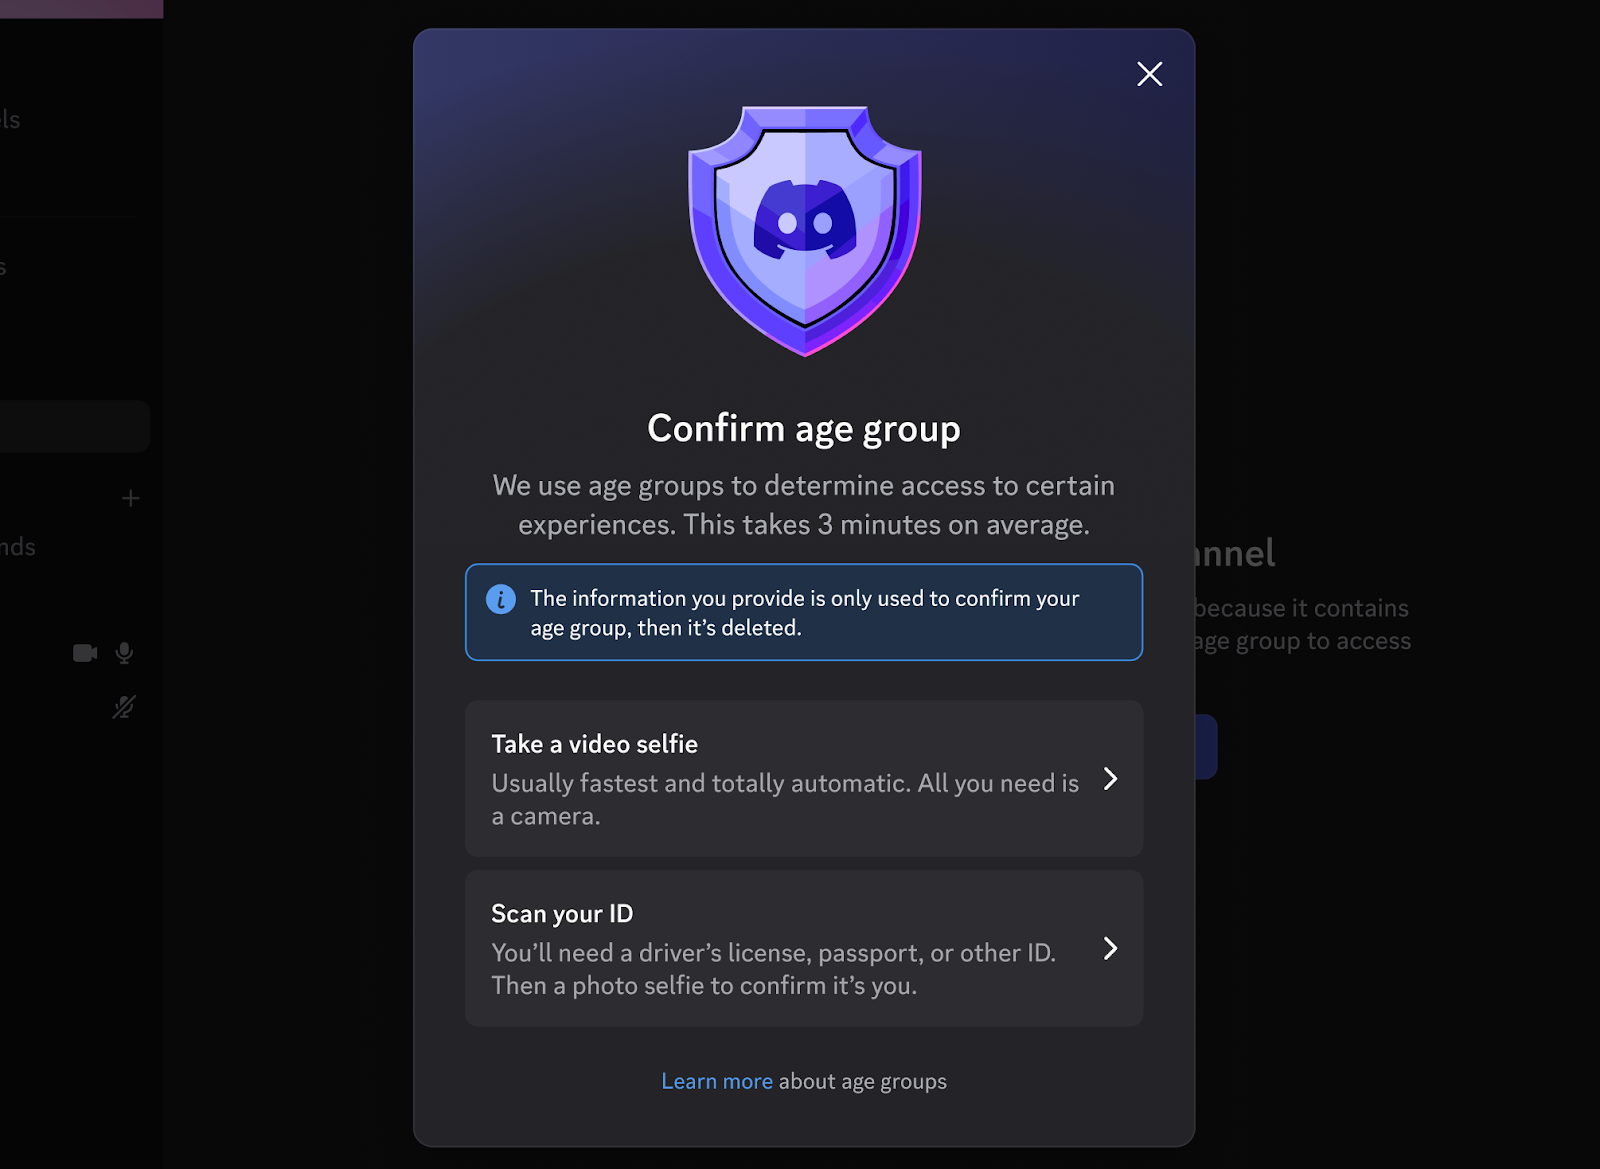
Task: Click the information-is-deleted notice text
Action: 804,613
